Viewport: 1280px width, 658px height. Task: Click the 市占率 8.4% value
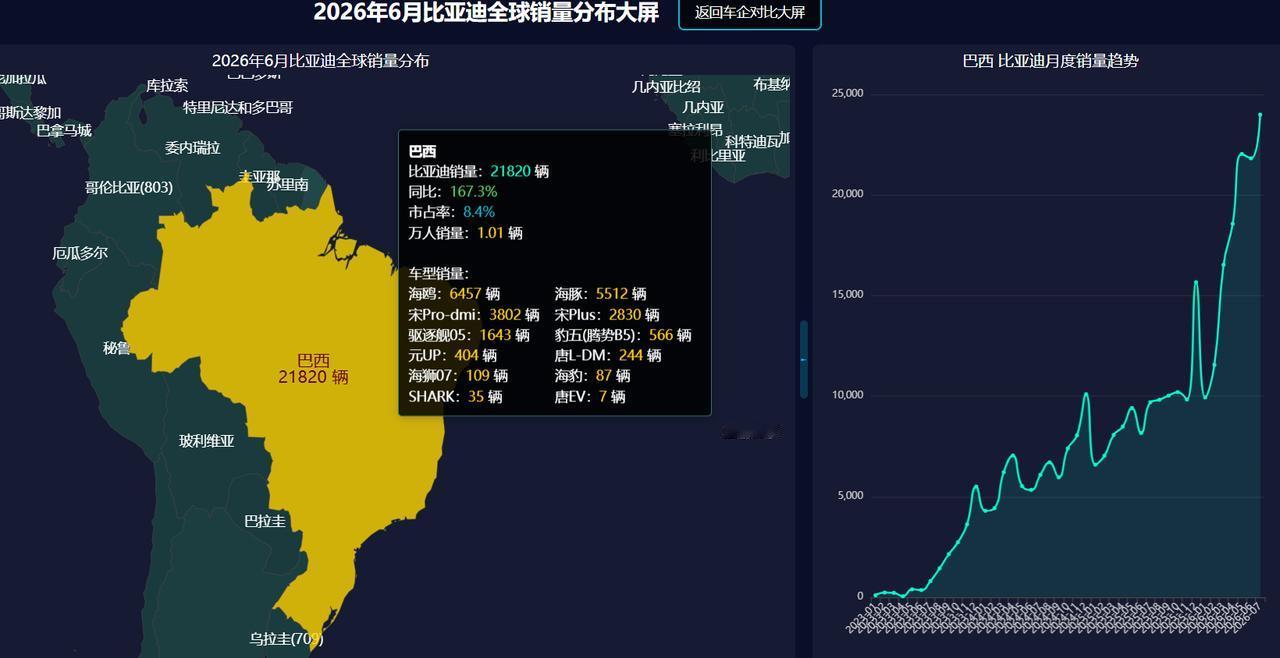479,212
